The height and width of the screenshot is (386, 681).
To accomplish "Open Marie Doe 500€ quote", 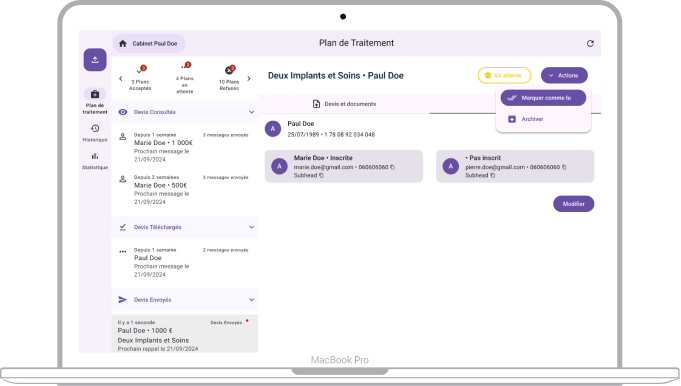I will [x=185, y=190].
